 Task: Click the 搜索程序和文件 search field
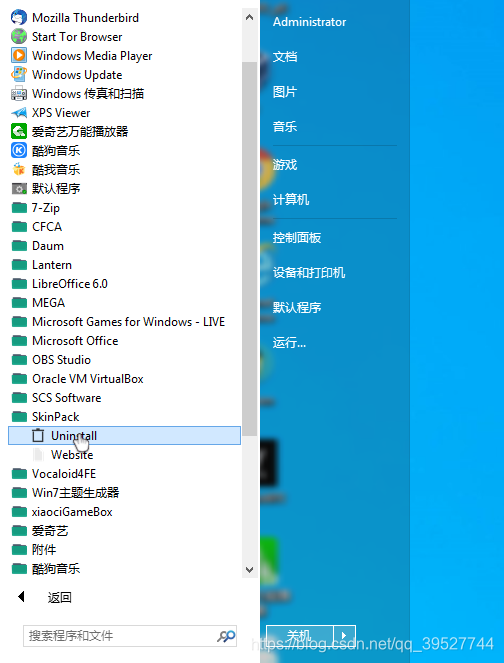130,636
